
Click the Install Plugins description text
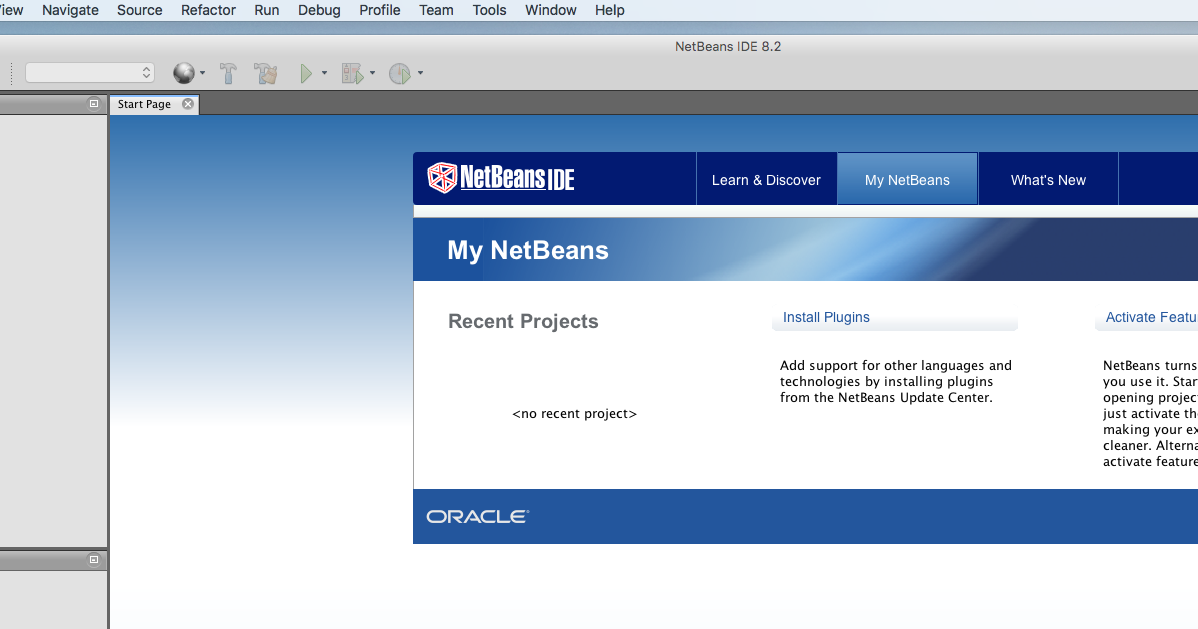895,381
